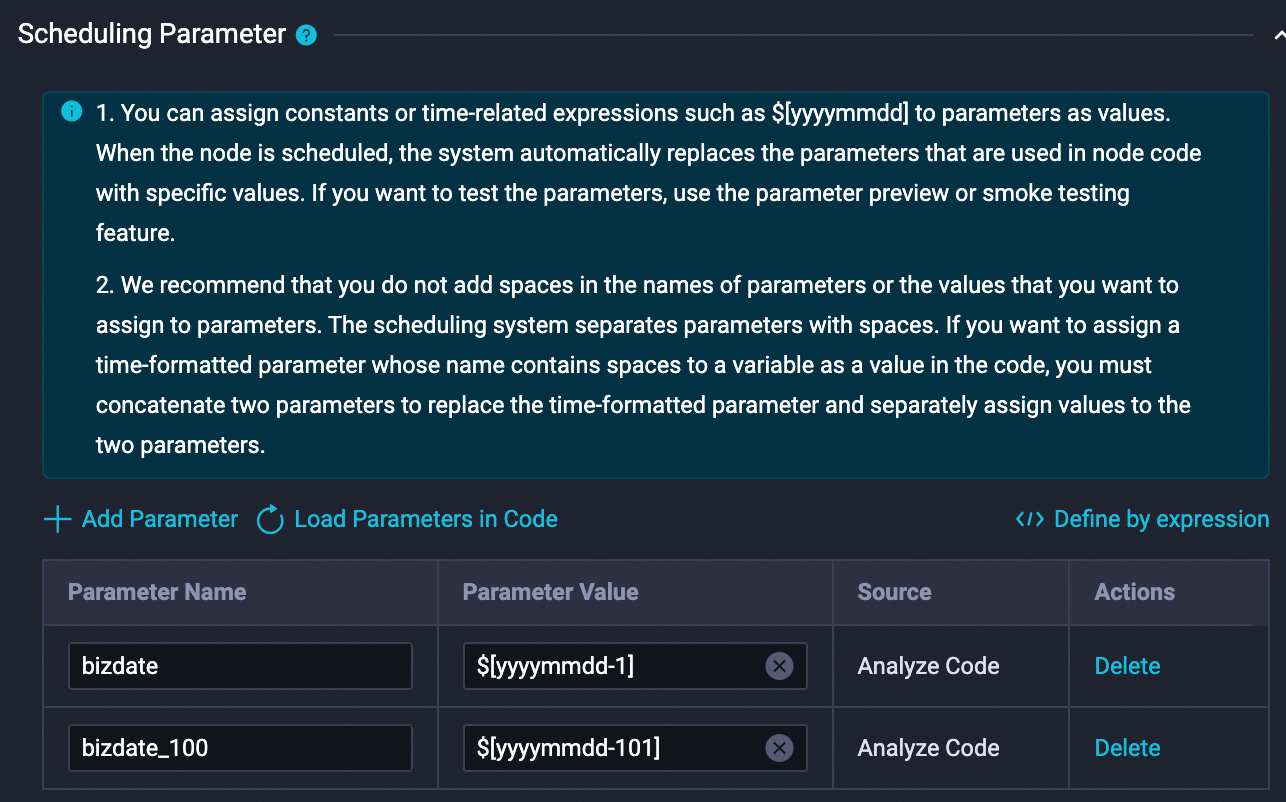Click the Source column header

coord(894,592)
